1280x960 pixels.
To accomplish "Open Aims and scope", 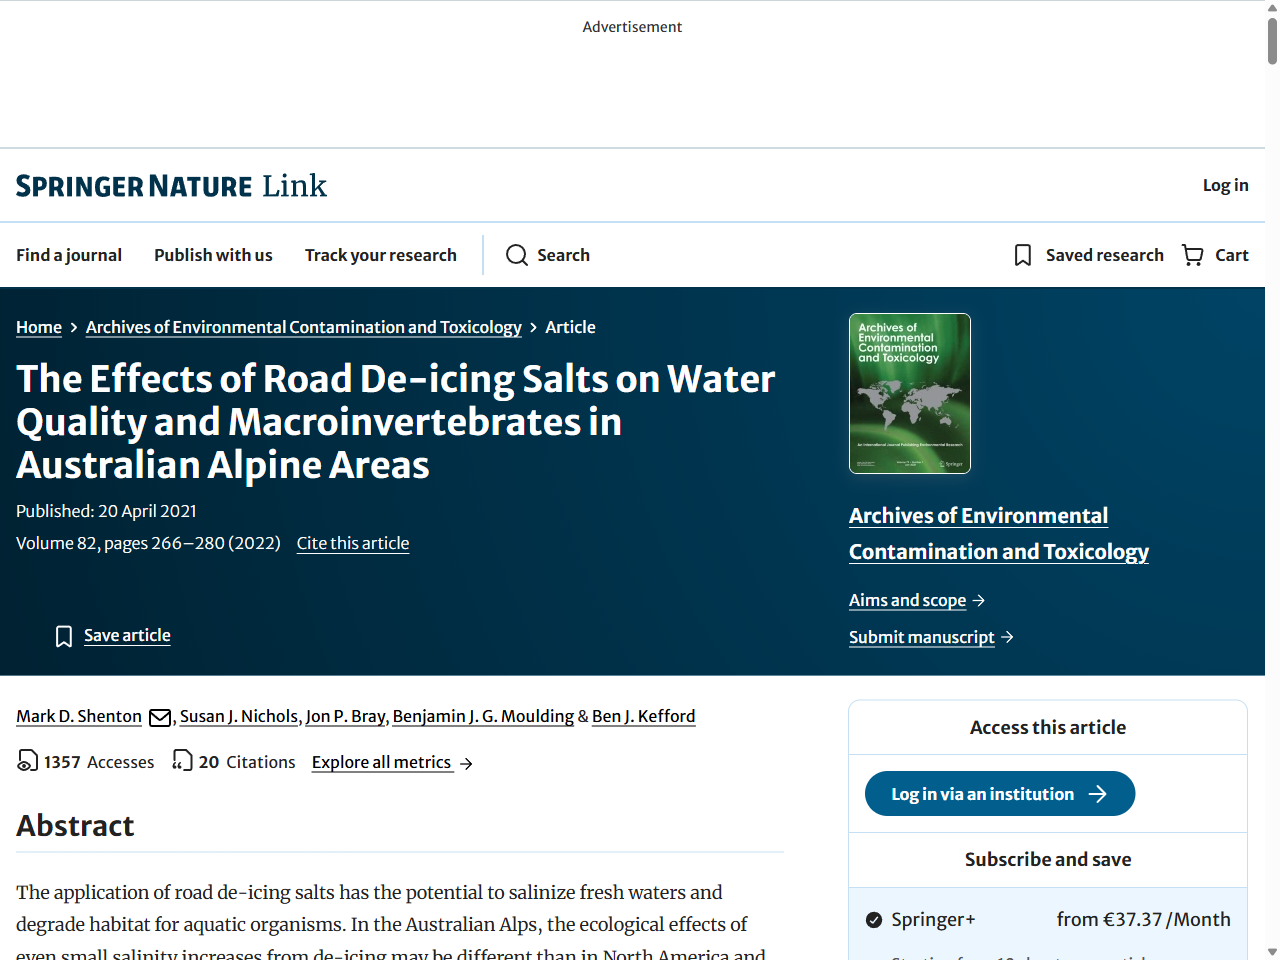I will click(x=907, y=600).
